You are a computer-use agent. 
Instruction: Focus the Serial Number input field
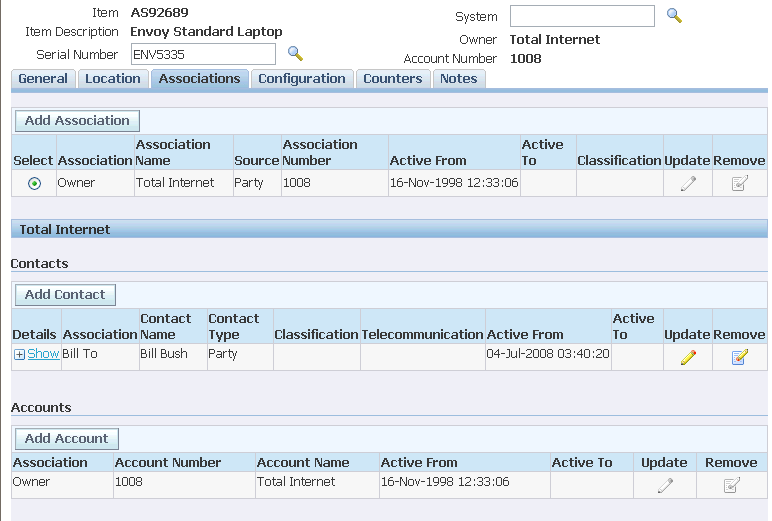coord(203,54)
